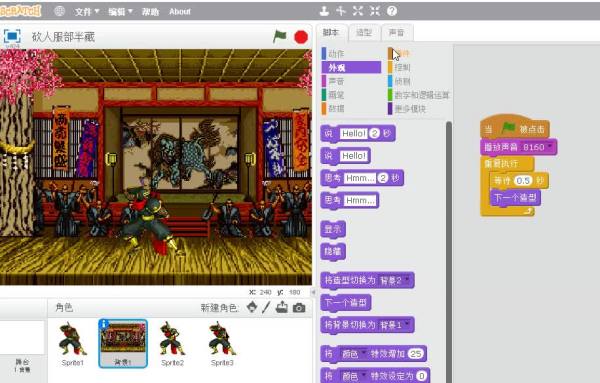
Task: Select Sprite2 thumbnail
Action: (172, 343)
